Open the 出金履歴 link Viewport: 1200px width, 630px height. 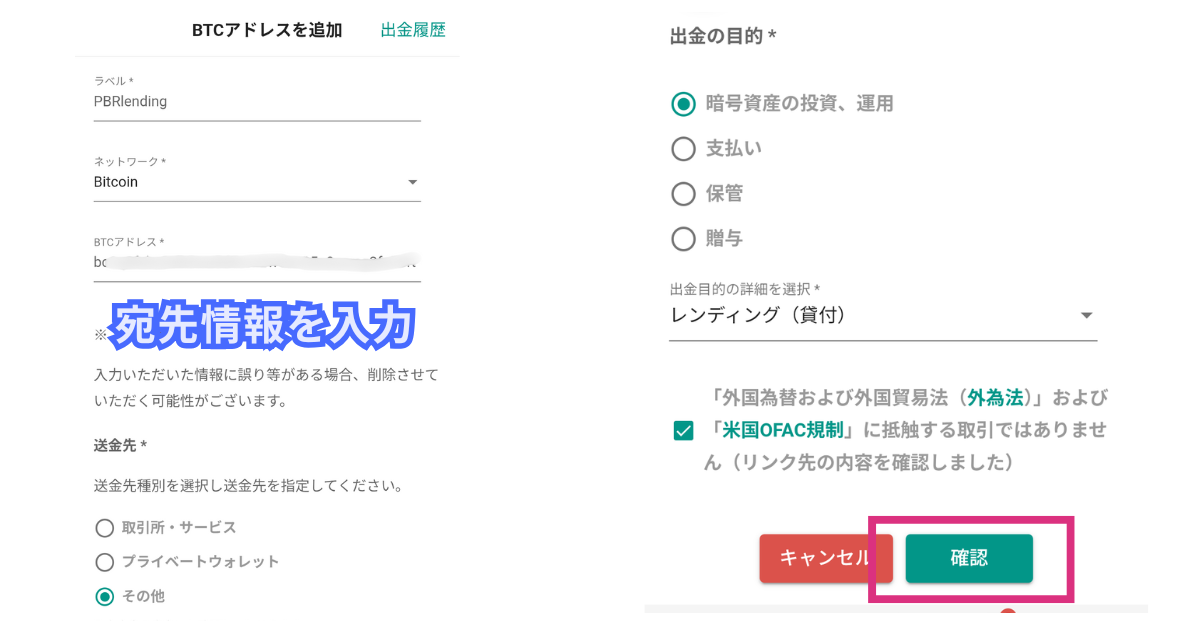413,30
